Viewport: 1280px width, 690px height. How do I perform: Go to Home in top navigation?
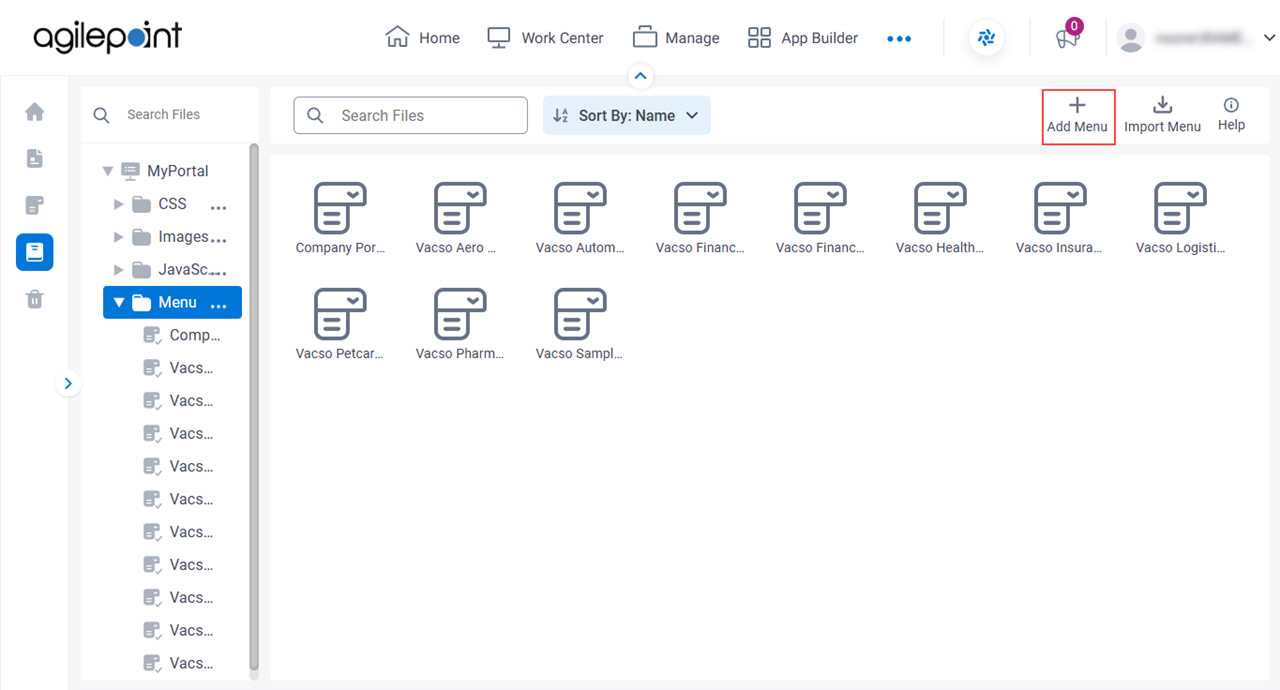(x=423, y=38)
